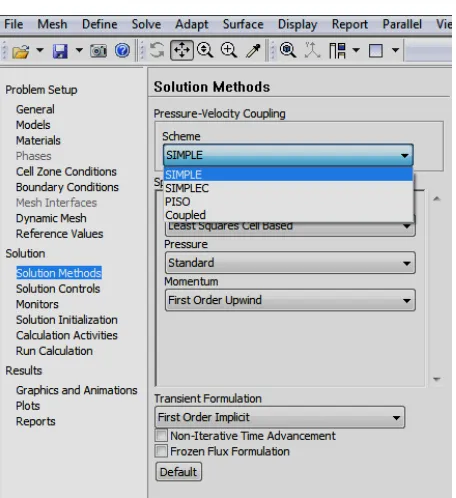
Task: Click the axes orientation icon
Action: tap(312, 50)
